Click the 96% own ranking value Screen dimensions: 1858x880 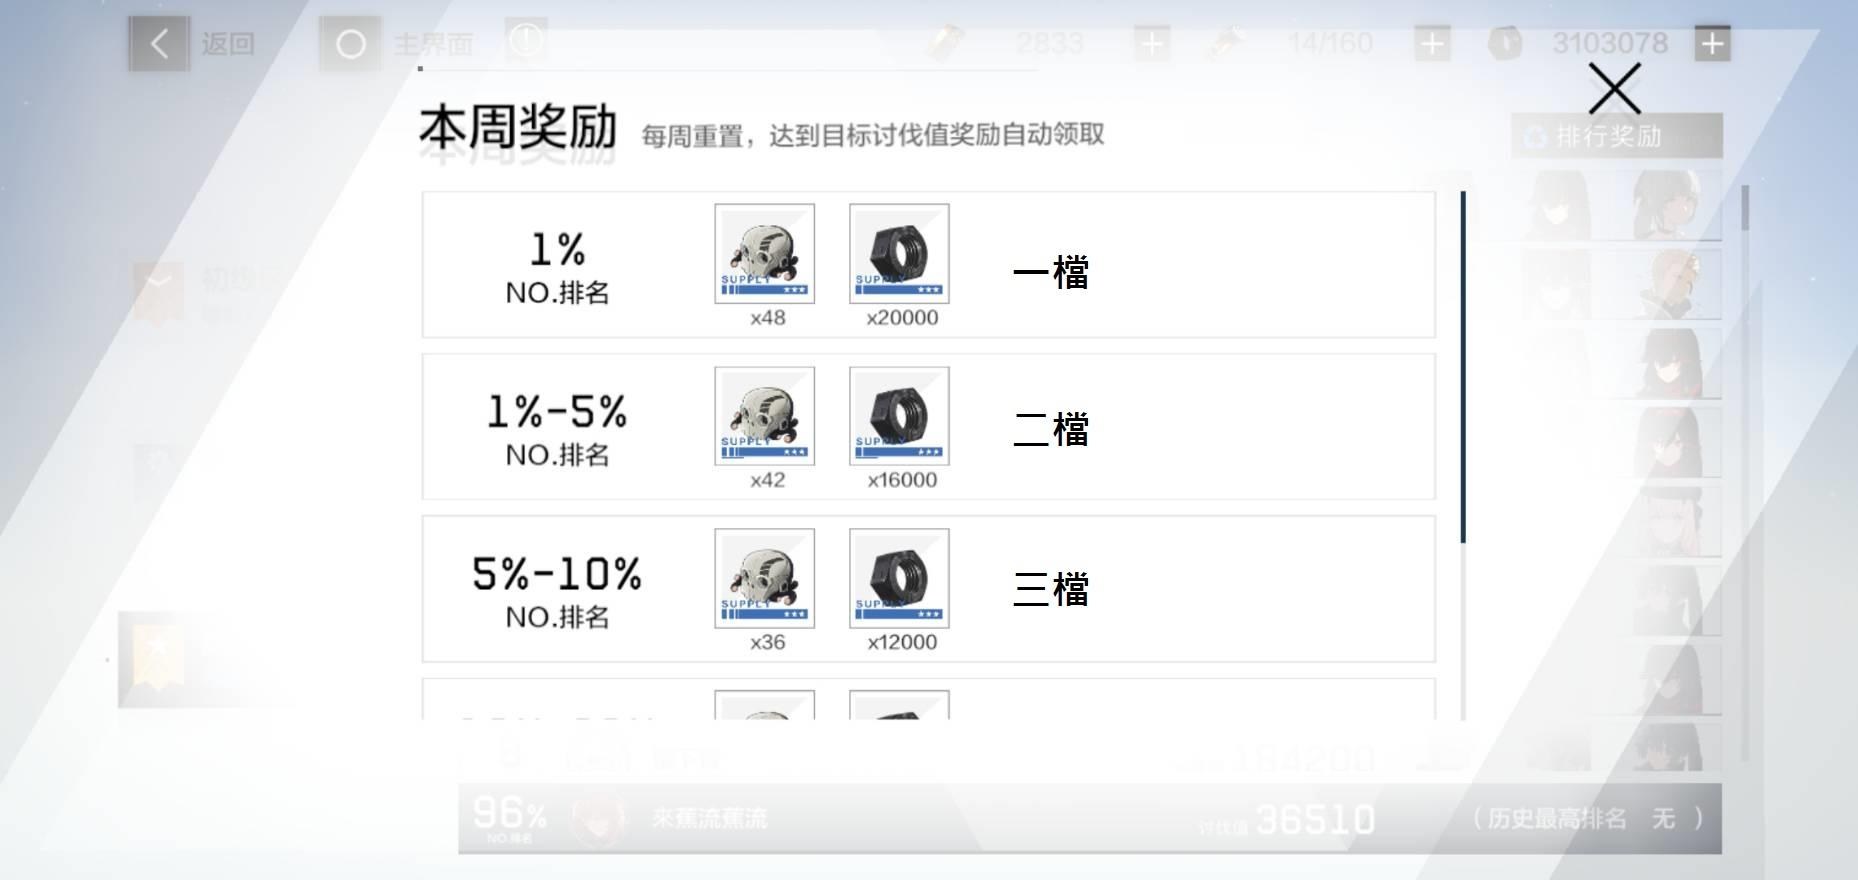[x=510, y=813]
